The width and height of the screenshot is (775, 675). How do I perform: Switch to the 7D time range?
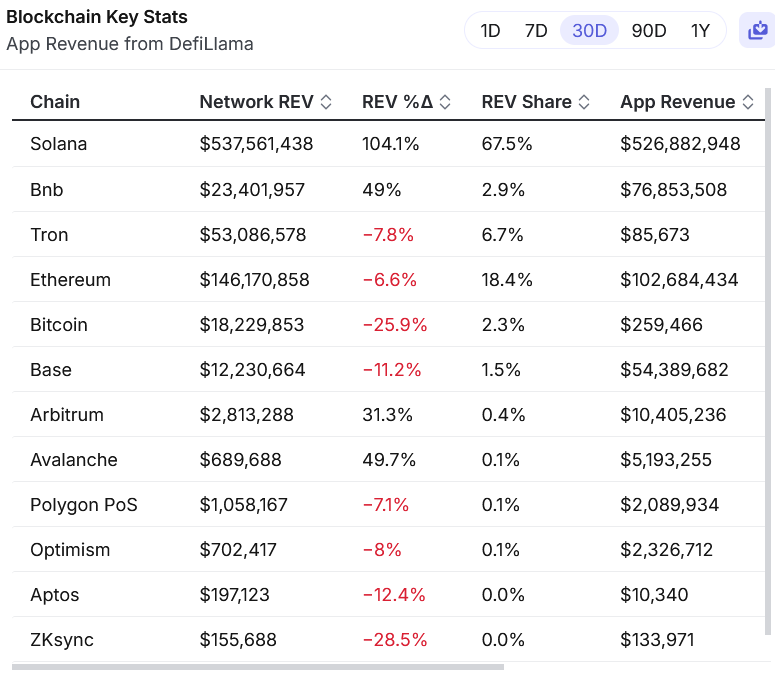tap(536, 30)
